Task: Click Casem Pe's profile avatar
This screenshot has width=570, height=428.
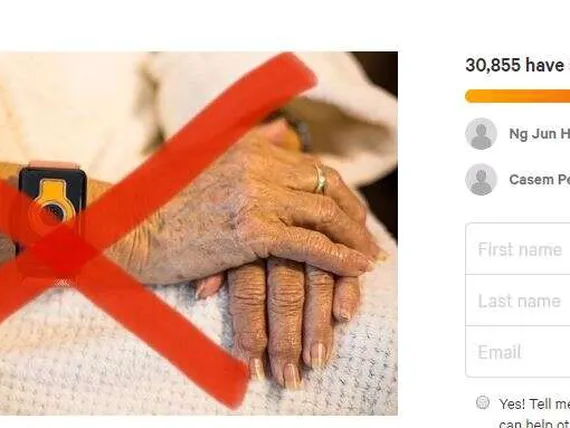Action: (x=481, y=179)
